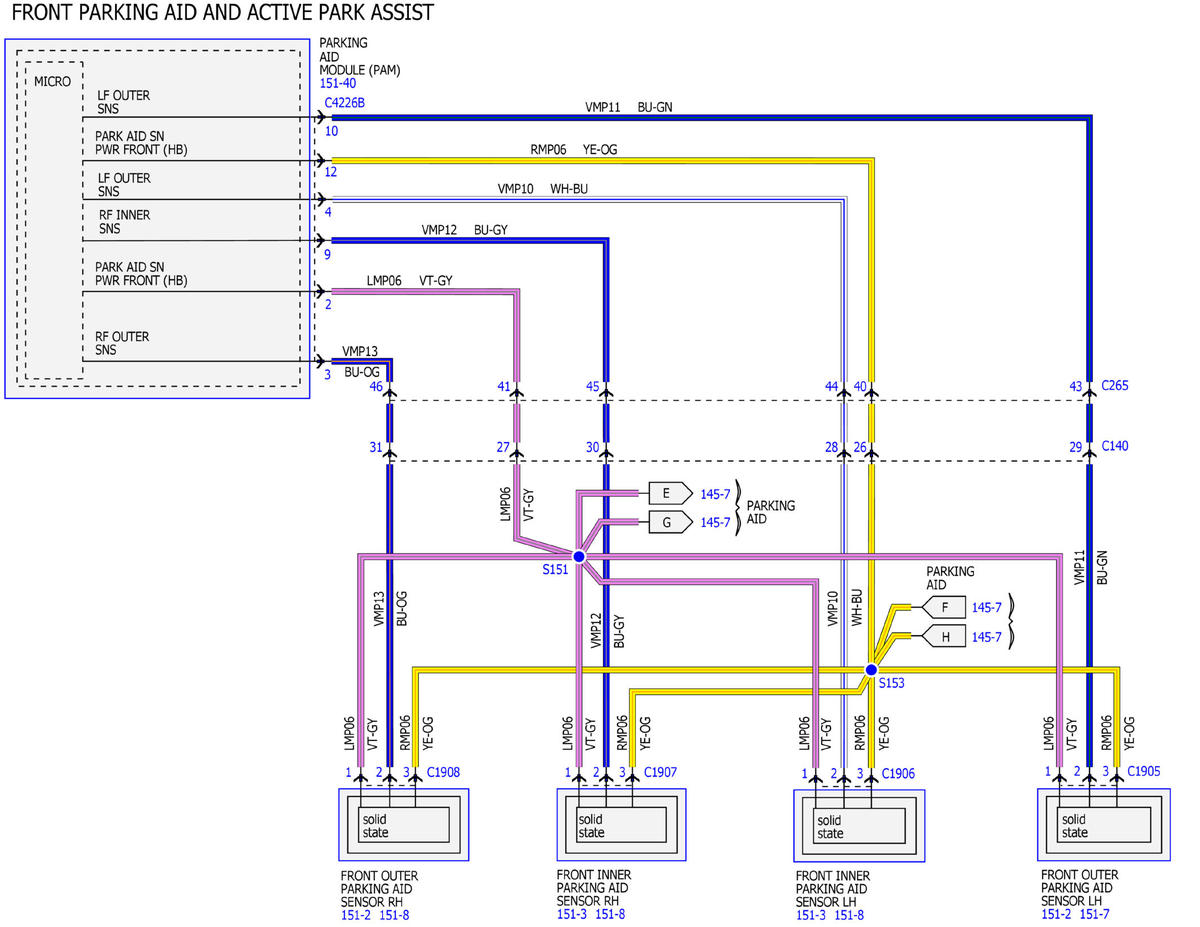Screen dimensions: 1200x927
Task: Click off-page connector E
Action: click(x=670, y=493)
